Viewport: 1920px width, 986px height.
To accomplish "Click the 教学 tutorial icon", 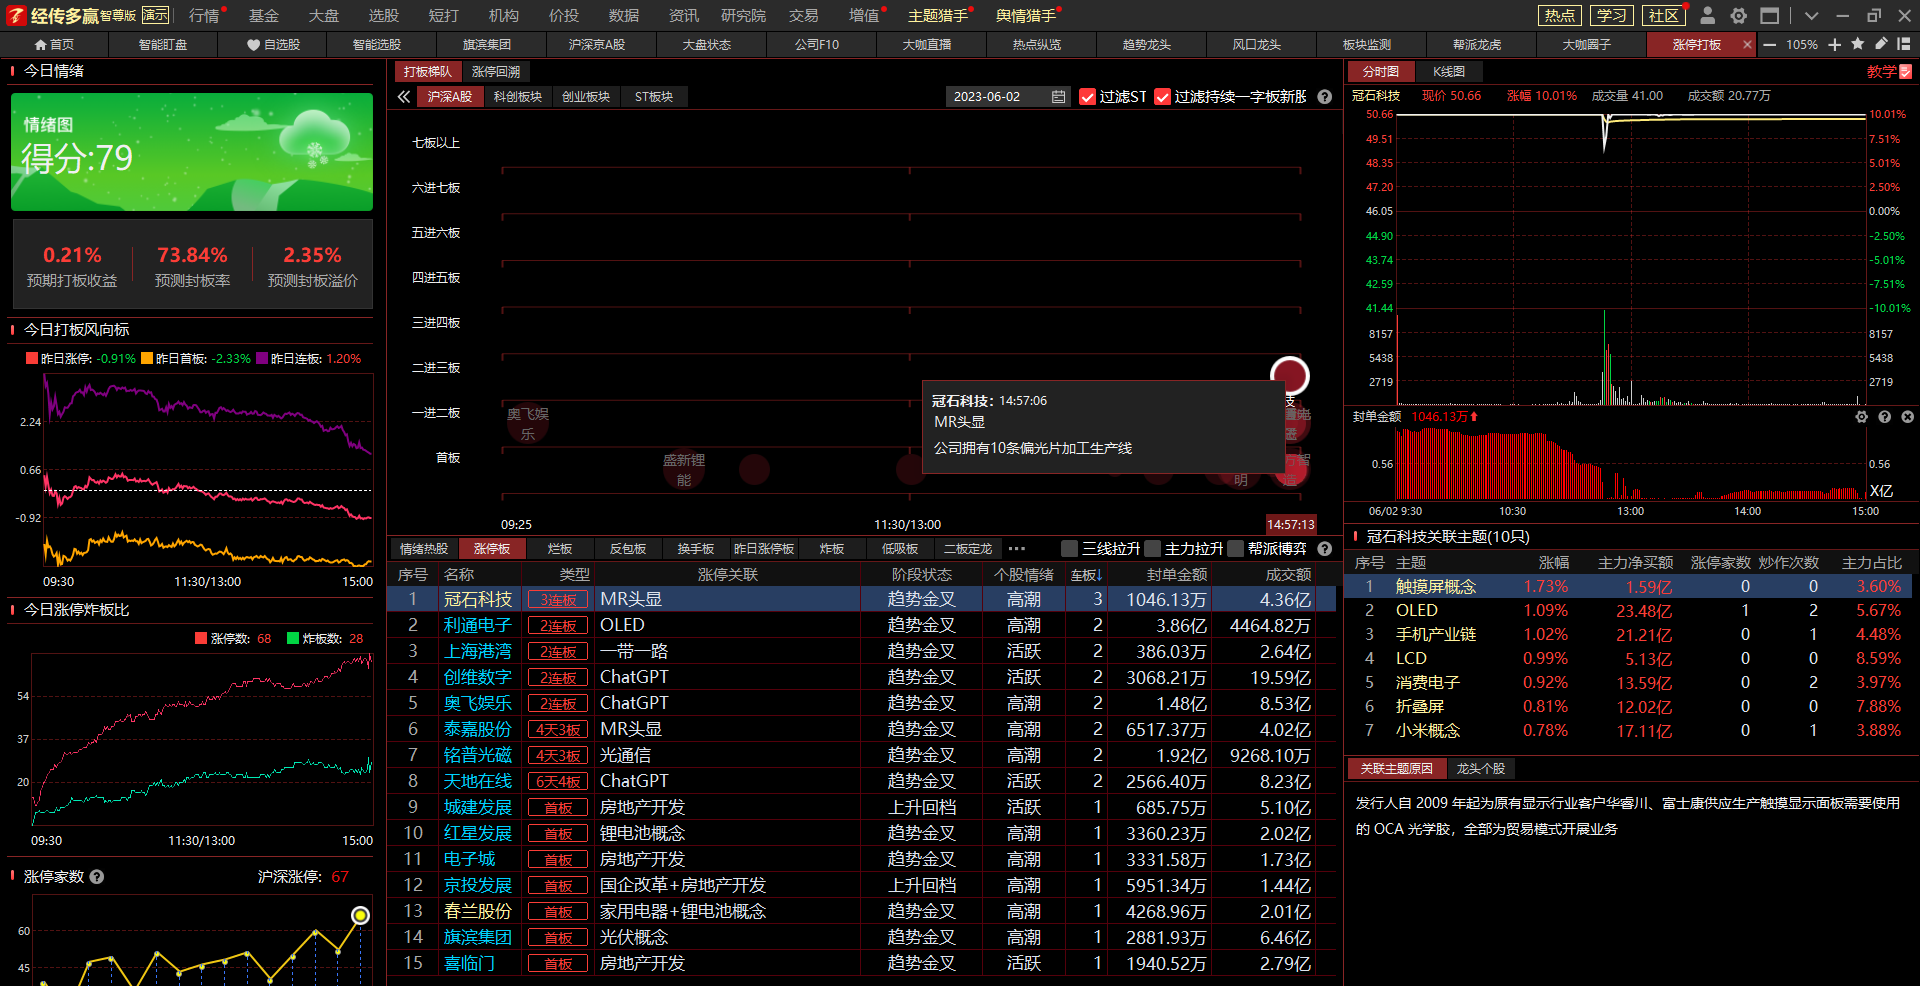I will tap(1890, 72).
